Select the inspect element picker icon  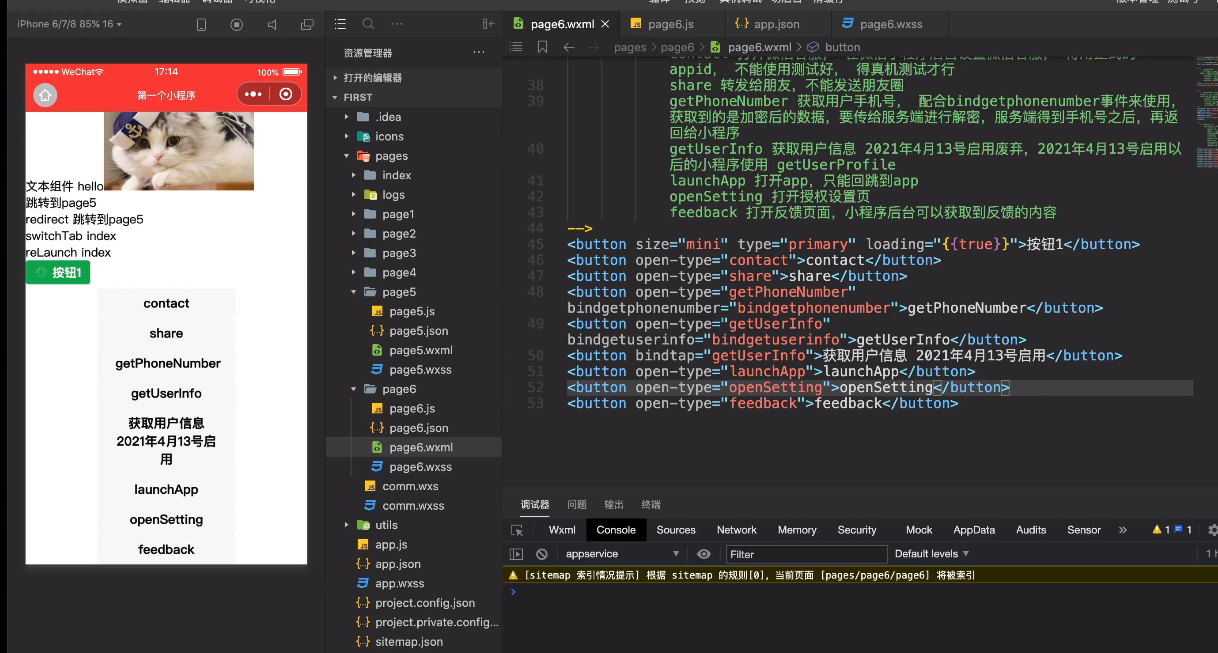coord(517,530)
